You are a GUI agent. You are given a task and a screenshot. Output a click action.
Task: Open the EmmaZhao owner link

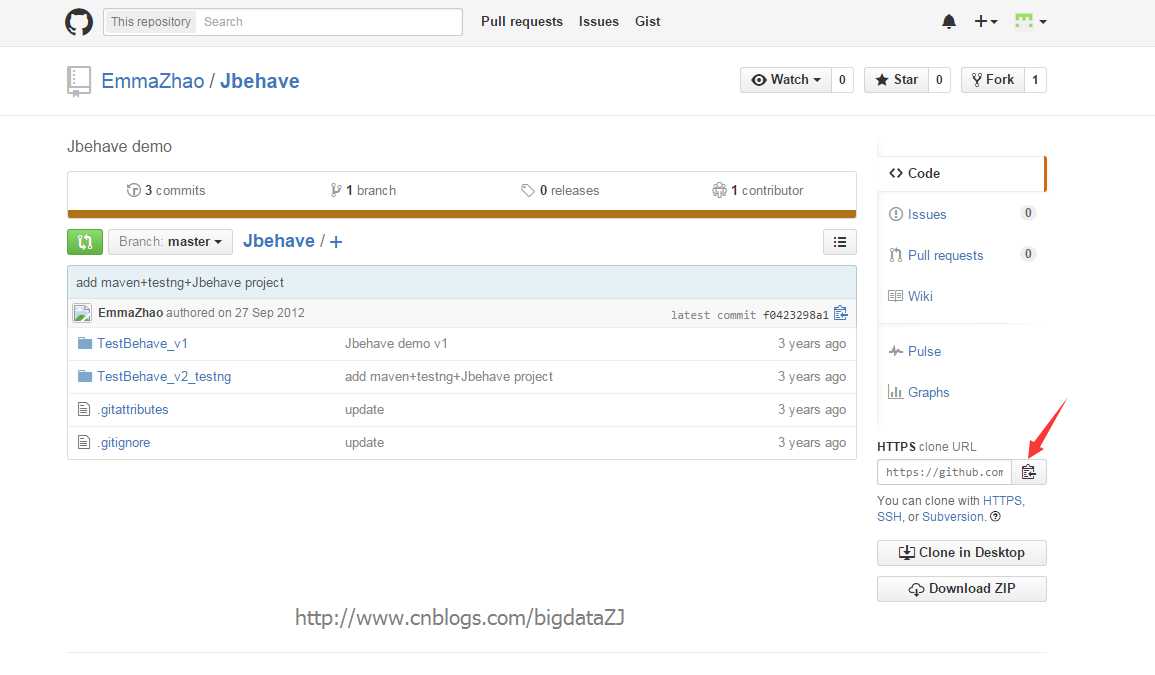point(152,81)
